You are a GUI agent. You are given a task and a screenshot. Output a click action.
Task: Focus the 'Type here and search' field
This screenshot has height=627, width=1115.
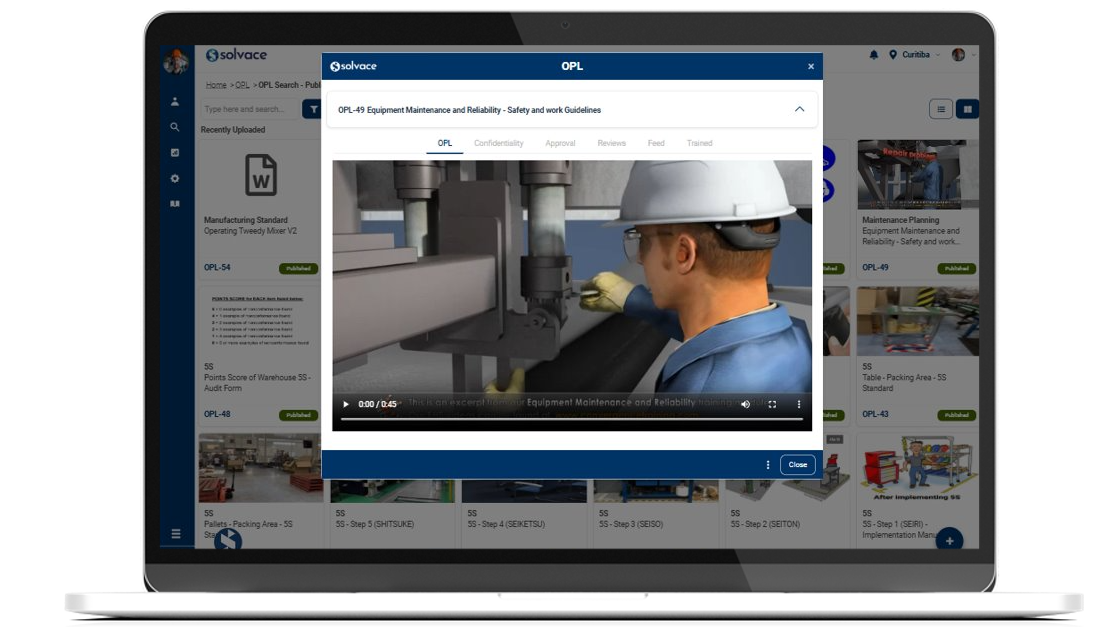250,109
